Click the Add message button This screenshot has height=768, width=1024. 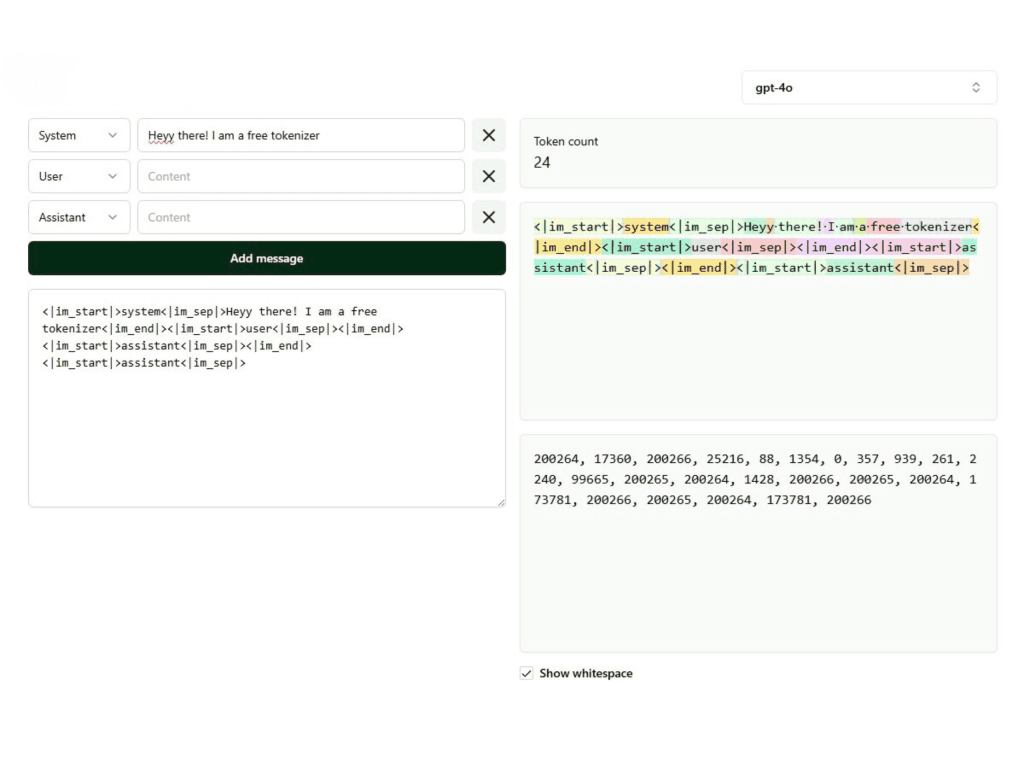[266, 258]
